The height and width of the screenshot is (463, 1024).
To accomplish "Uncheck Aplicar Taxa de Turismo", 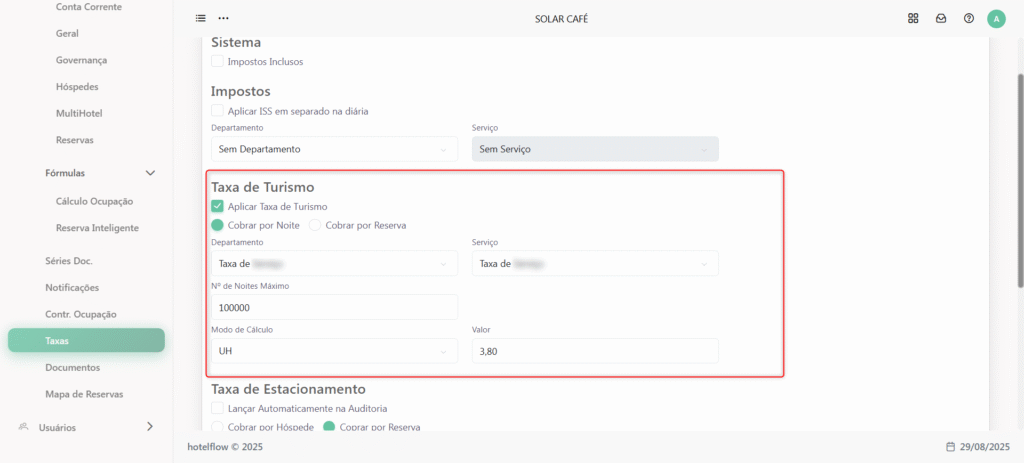I will click(x=217, y=206).
